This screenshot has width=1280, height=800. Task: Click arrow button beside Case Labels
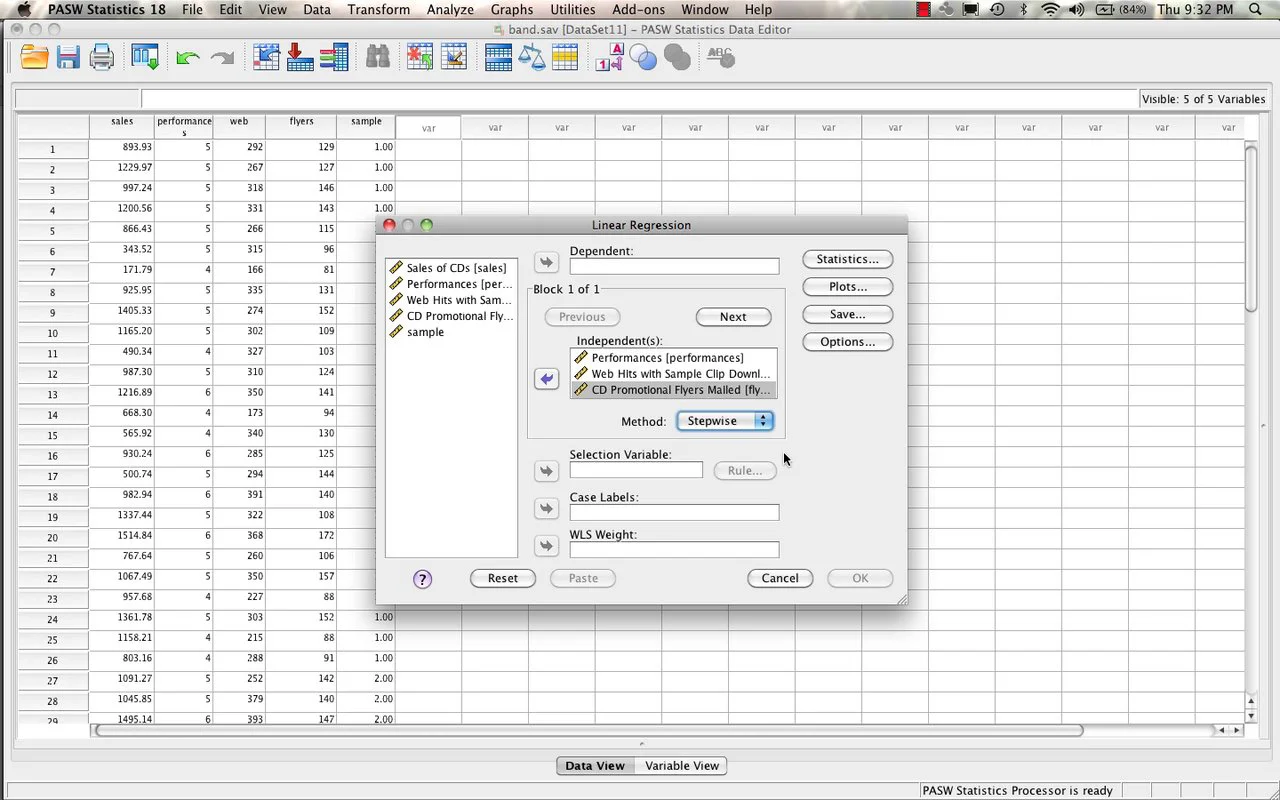546,509
